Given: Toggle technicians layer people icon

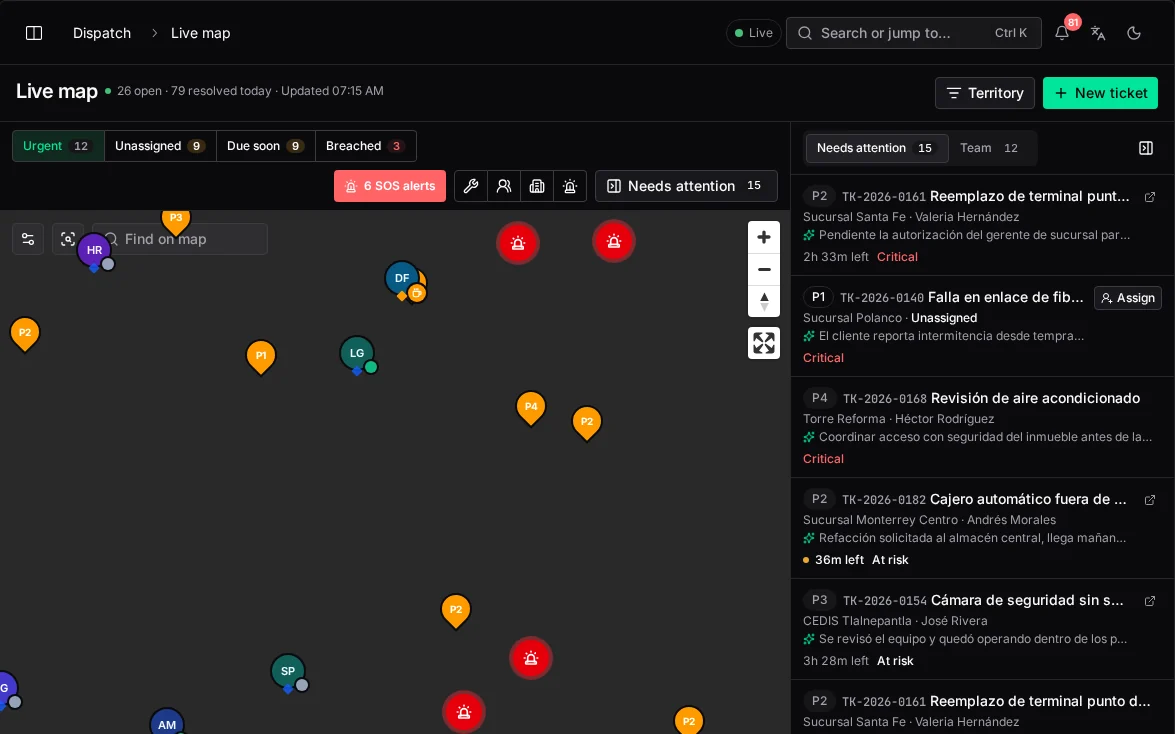Looking at the screenshot, I should point(504,186).
